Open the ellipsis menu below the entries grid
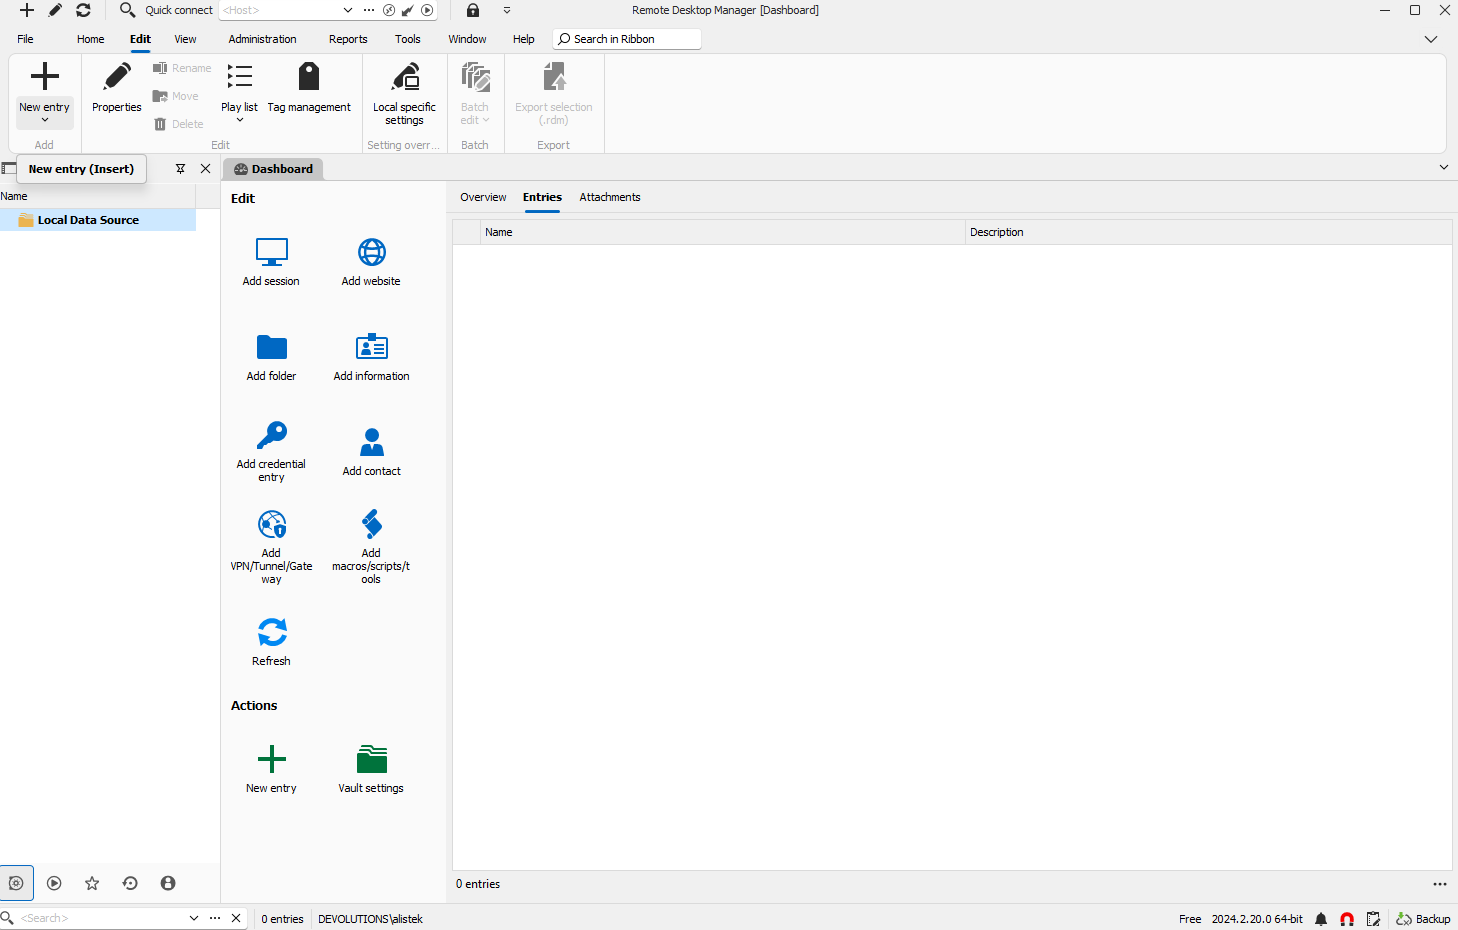Screen dimensions: 1458x930 click(1440, 884)
